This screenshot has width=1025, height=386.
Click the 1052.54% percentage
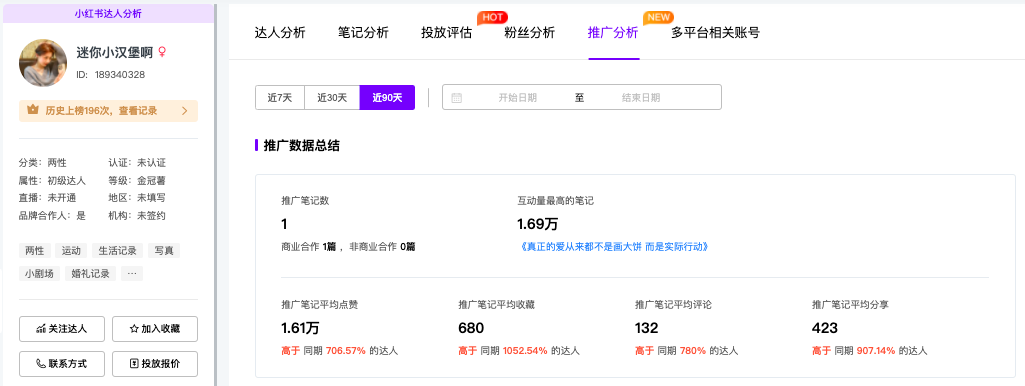tap(525, 351)
